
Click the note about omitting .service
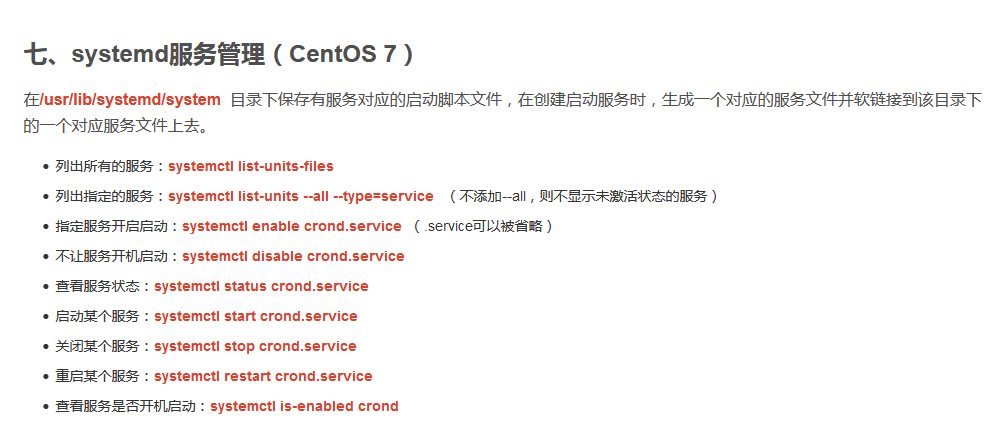click(483, 226)
